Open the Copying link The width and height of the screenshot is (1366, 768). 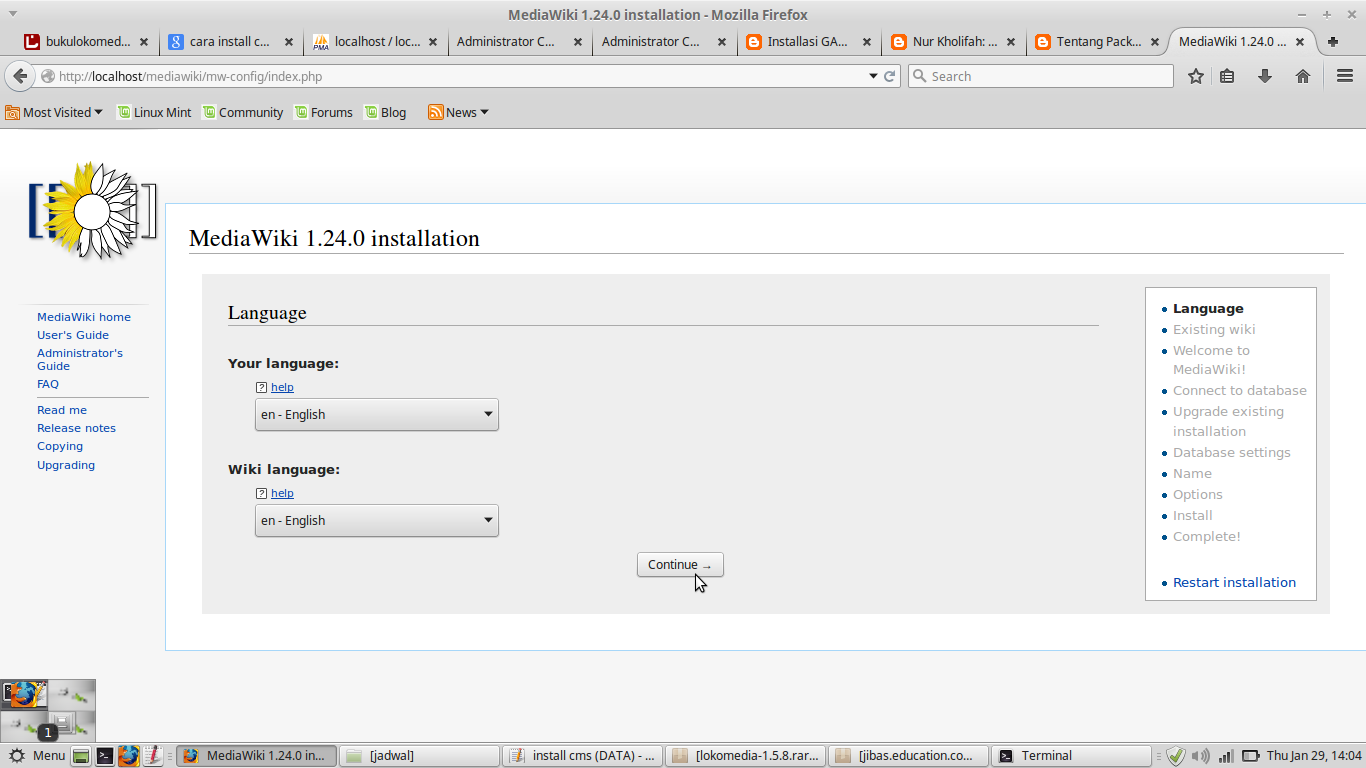[60, 446]
